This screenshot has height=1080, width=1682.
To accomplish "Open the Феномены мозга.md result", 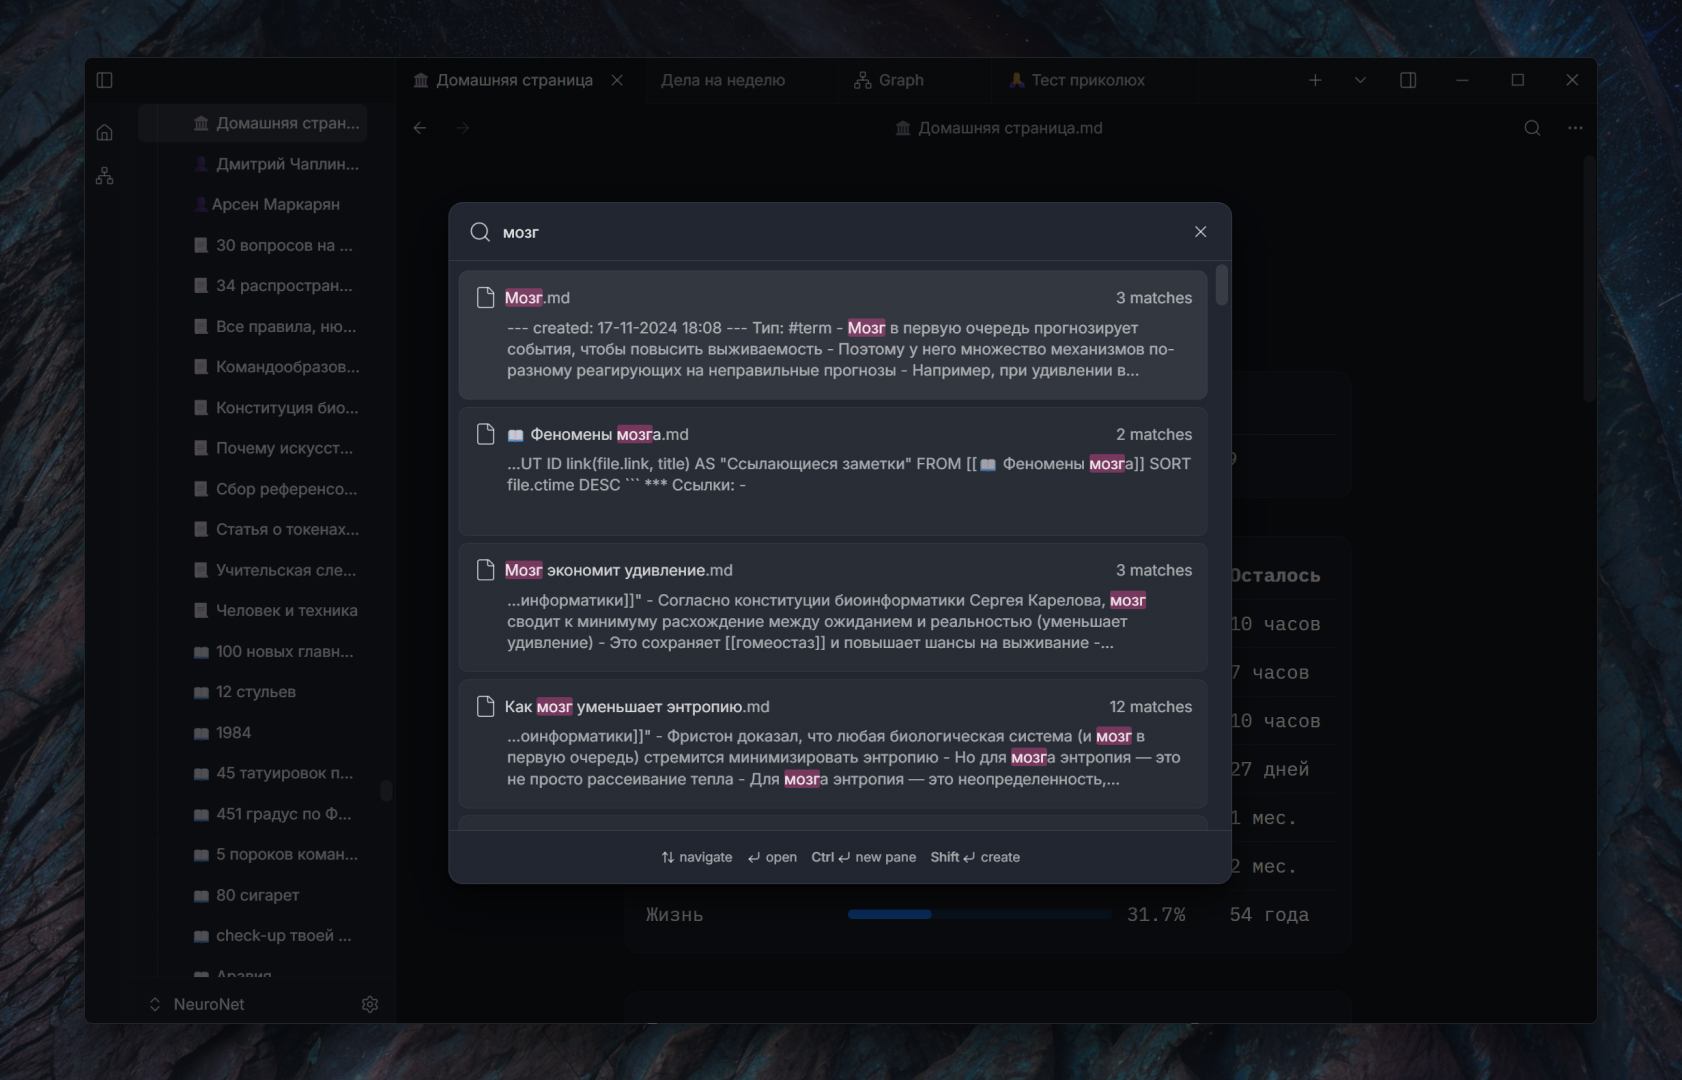I will 833,471.
